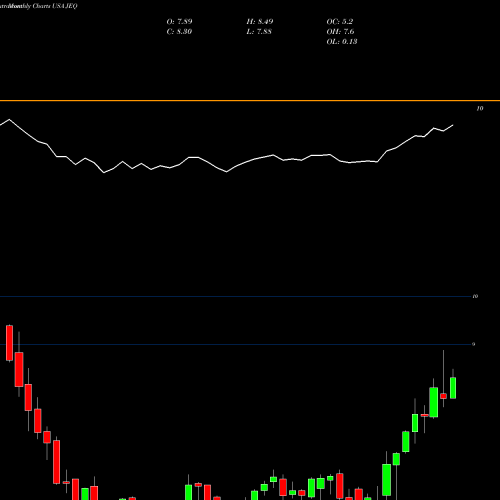Viewport: 500px width, 500px height.
Task: Select the 'C: 8.30' close price value
Action: 179,32
